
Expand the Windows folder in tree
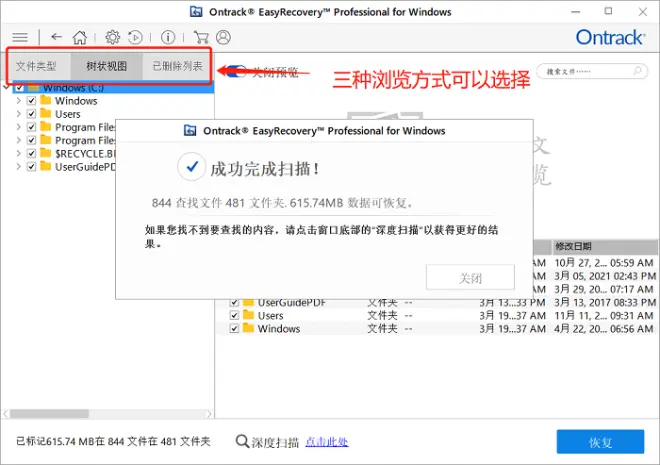tap(19, 101)
